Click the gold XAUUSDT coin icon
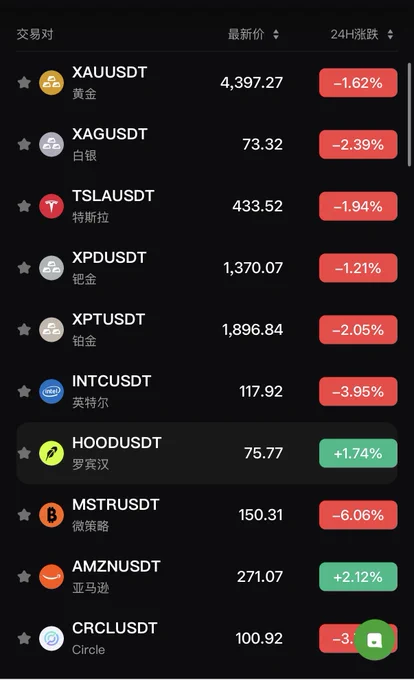 pos(52,82)
